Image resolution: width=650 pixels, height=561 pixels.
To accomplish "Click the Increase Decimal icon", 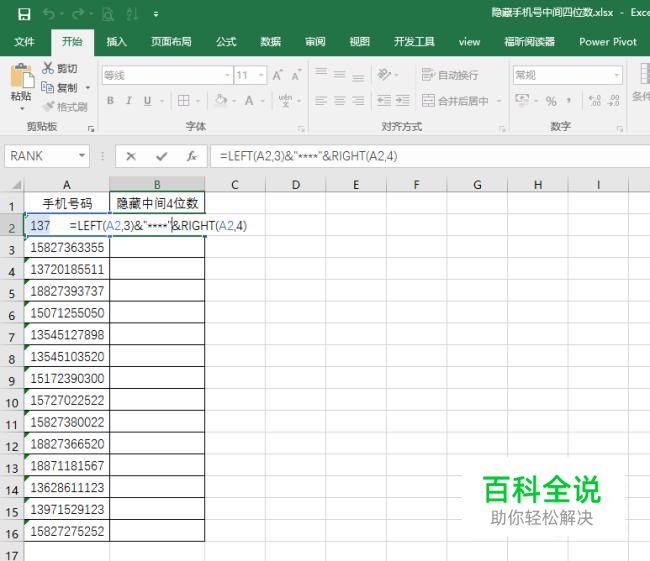I will point(594,101).
